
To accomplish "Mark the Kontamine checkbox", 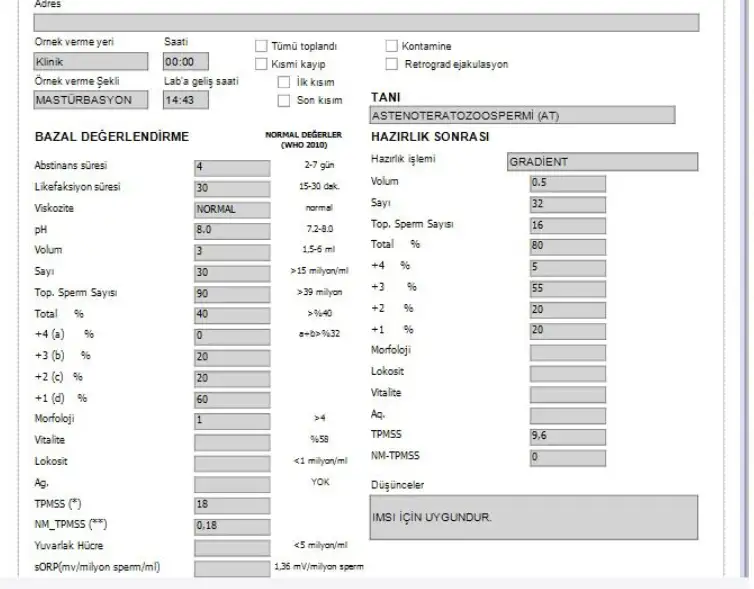I will [391, 46].
